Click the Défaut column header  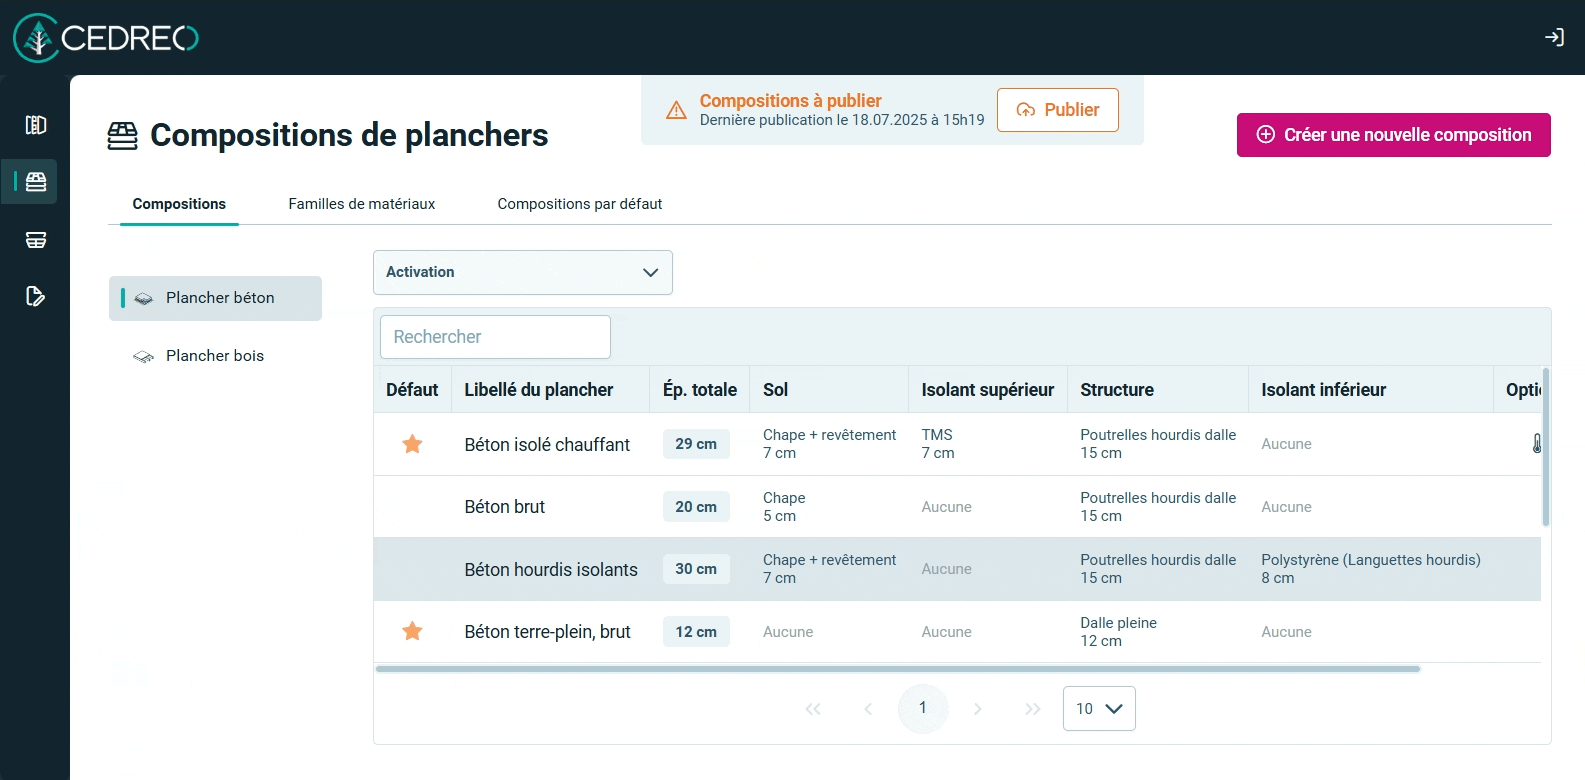412,390
